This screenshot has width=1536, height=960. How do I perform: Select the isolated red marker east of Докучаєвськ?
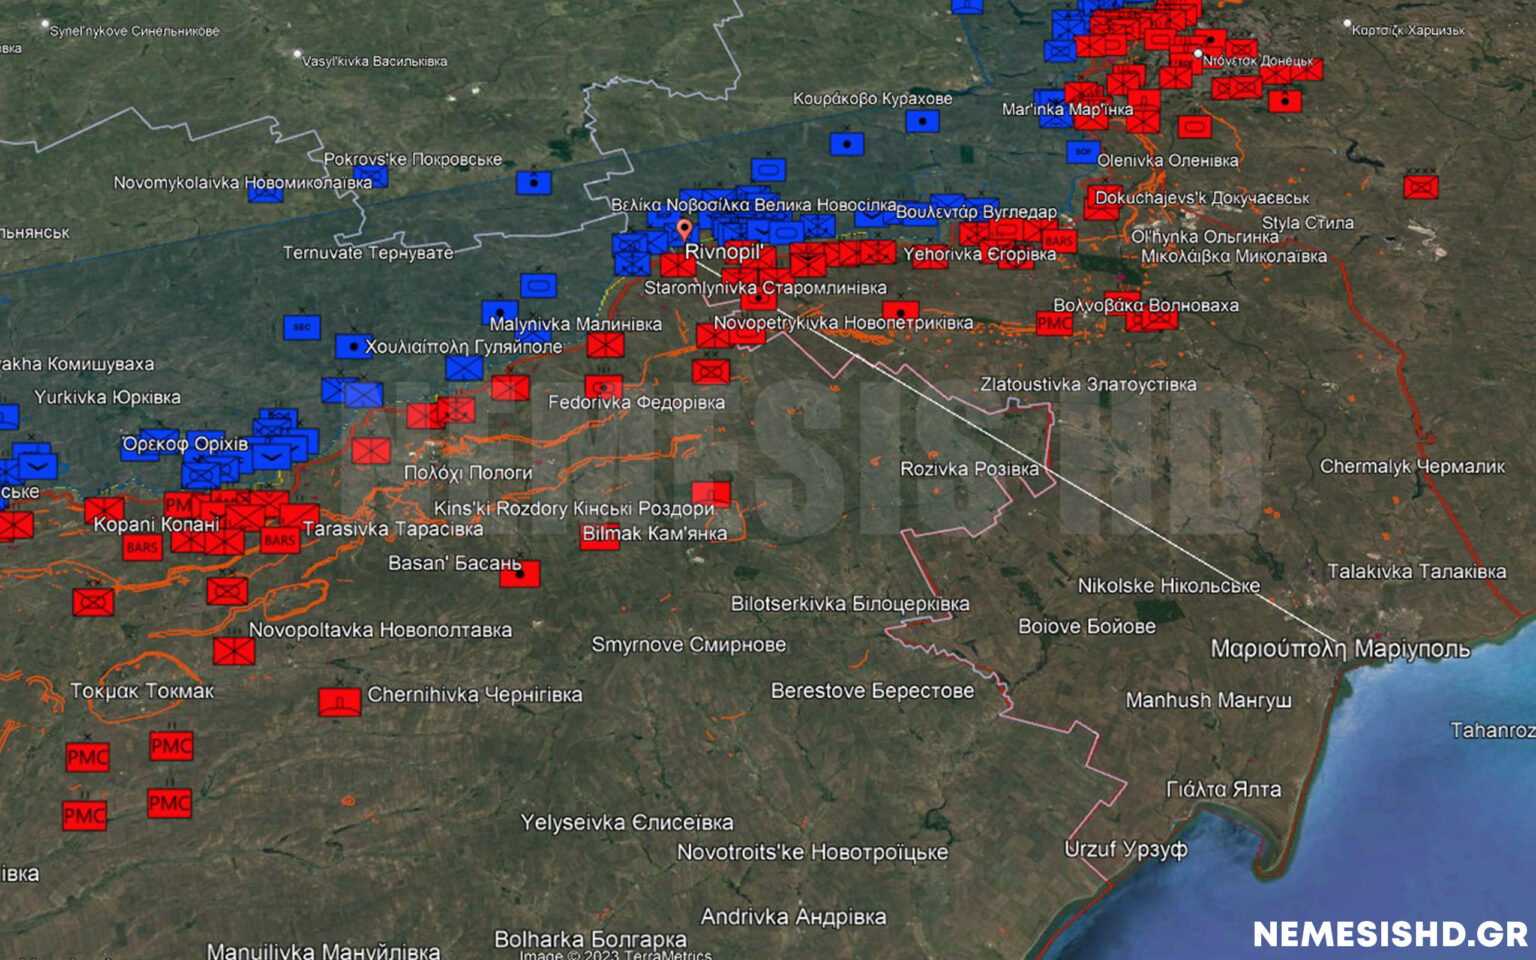[x=1421, y=187]
